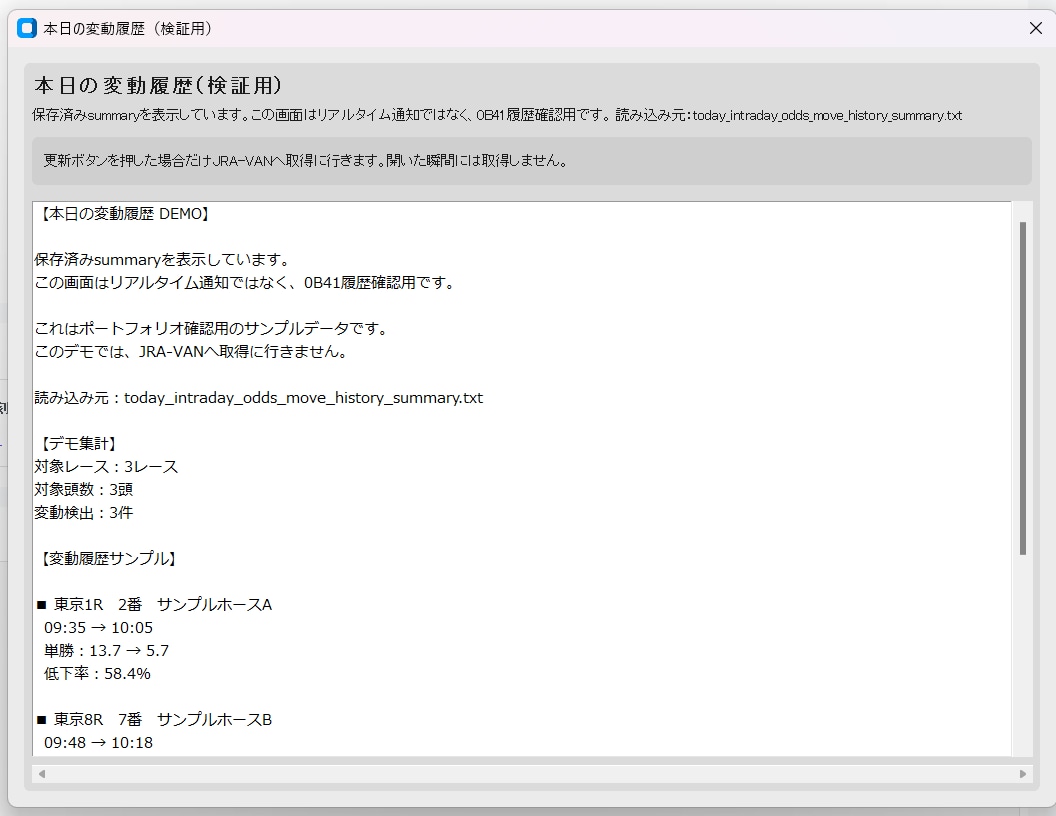The height and width of the screenshot is (816, 1056).
Task: Click the line これはポートフォリオ確認用のサンプルデータです。
Action: 212,329
